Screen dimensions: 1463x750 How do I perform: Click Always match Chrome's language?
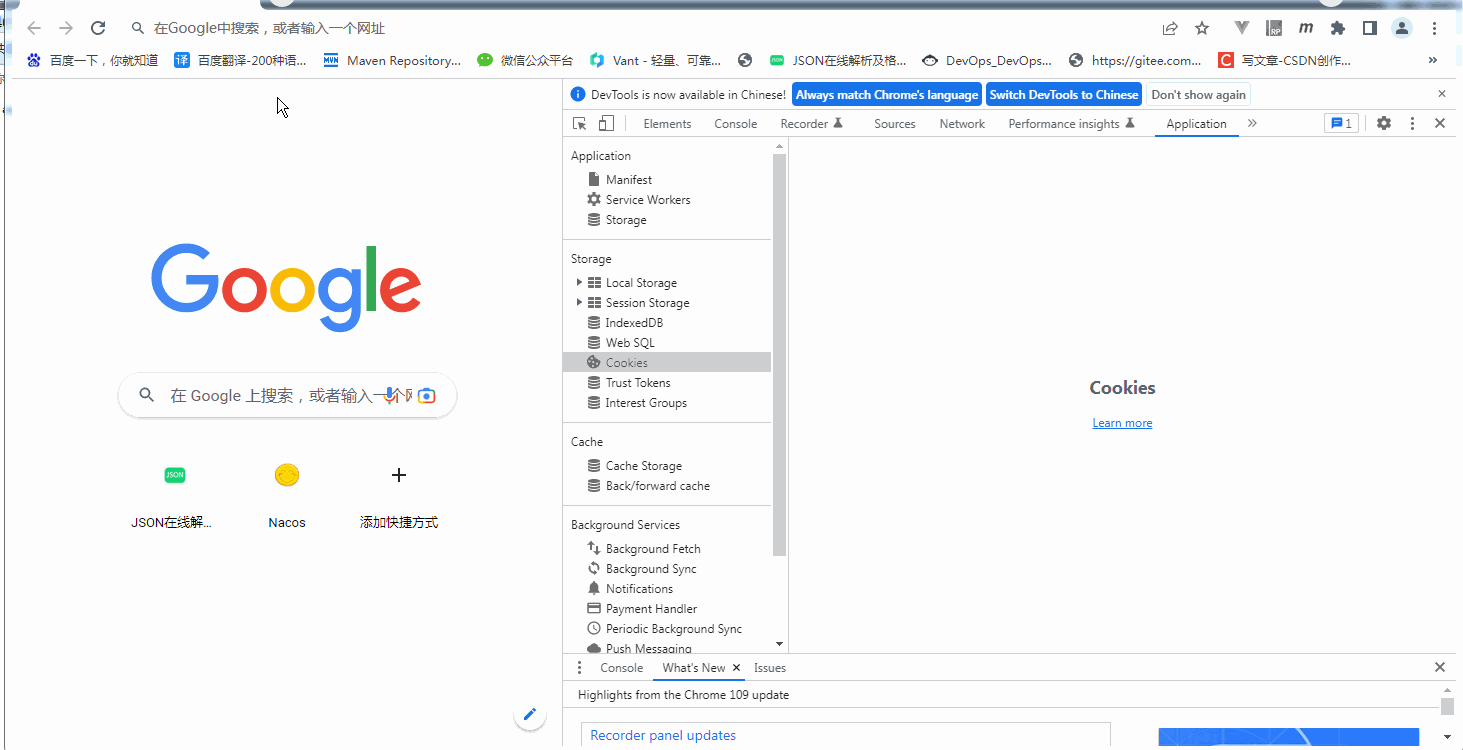tap(887, 95)
